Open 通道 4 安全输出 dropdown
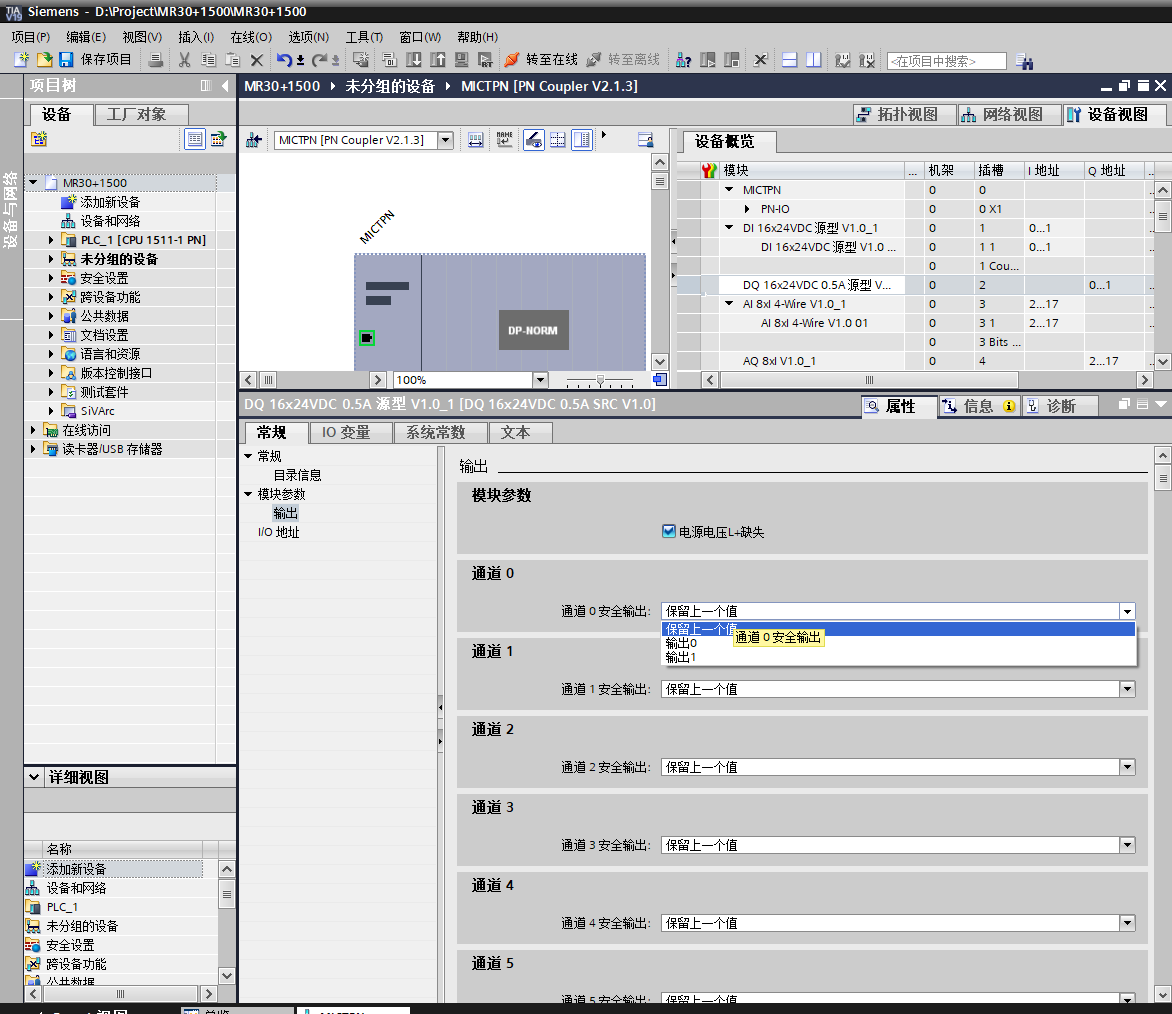This screenshot has width=1172, height=1014. pos(1127,923)
